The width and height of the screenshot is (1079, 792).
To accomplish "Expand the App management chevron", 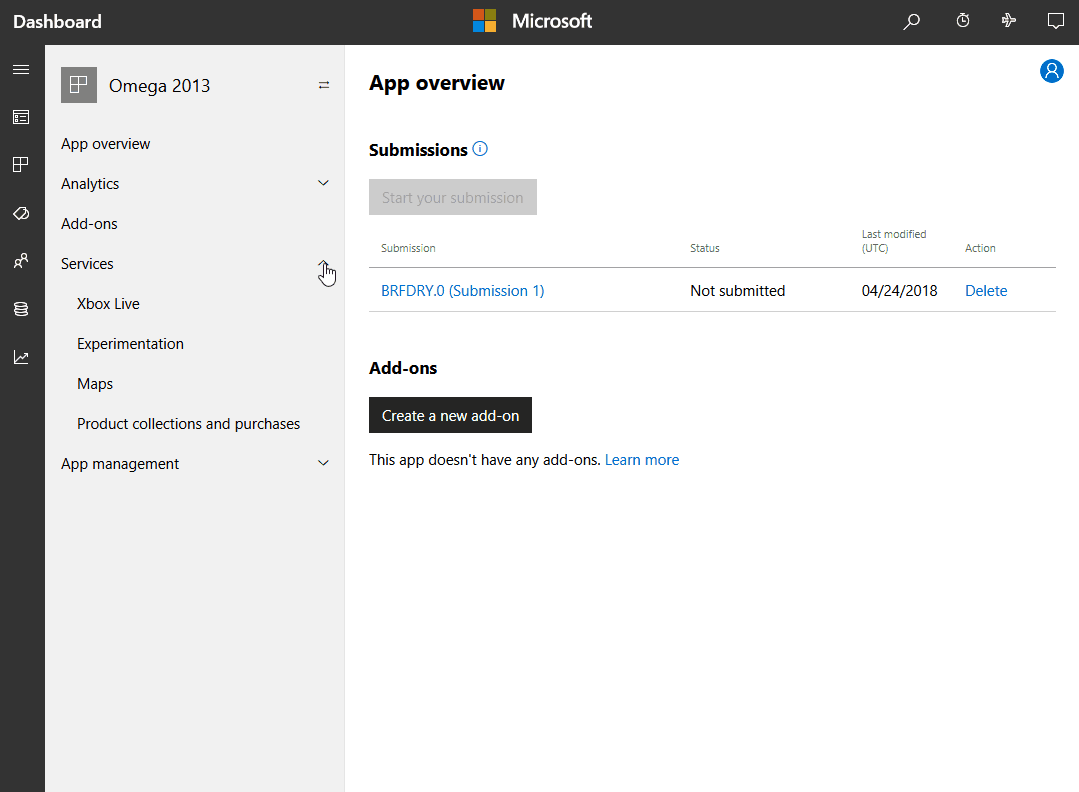I will coord(323,463).
